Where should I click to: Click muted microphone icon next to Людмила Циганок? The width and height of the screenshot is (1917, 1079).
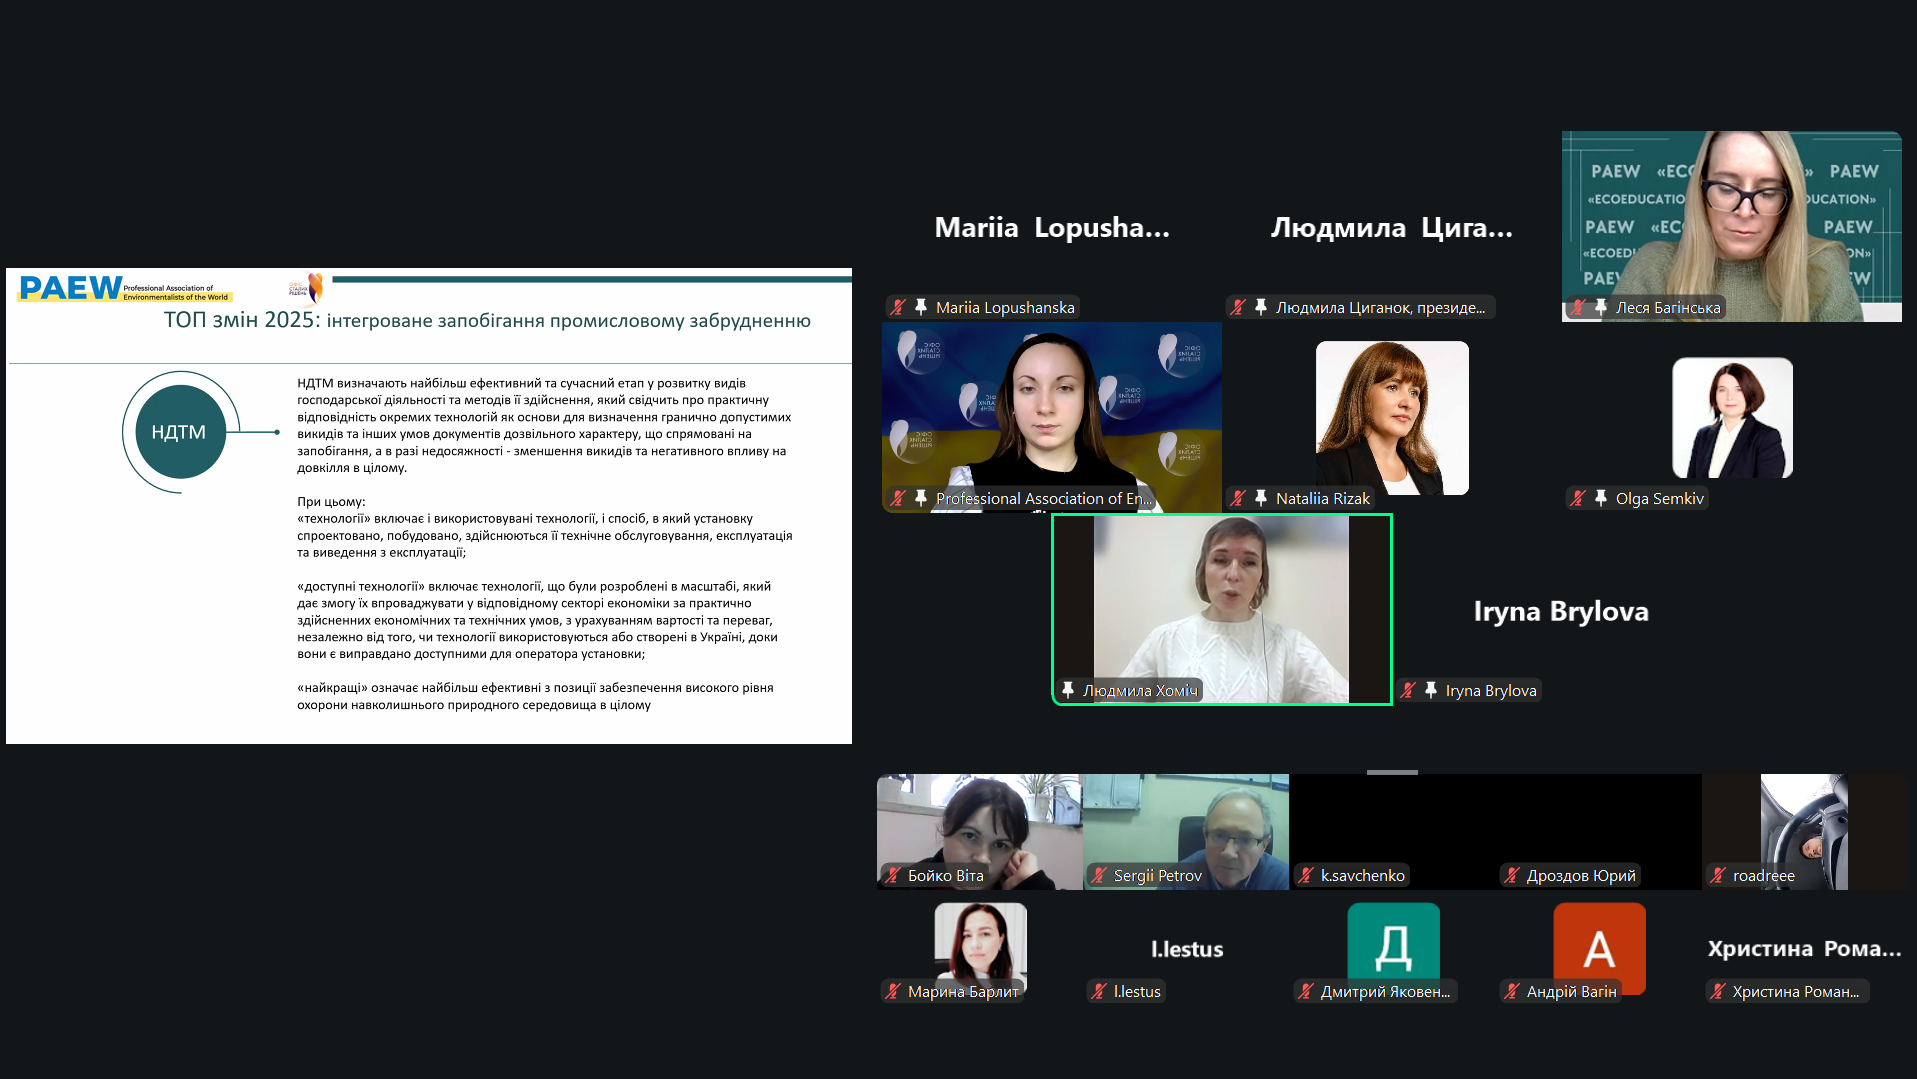point(1238,307)
